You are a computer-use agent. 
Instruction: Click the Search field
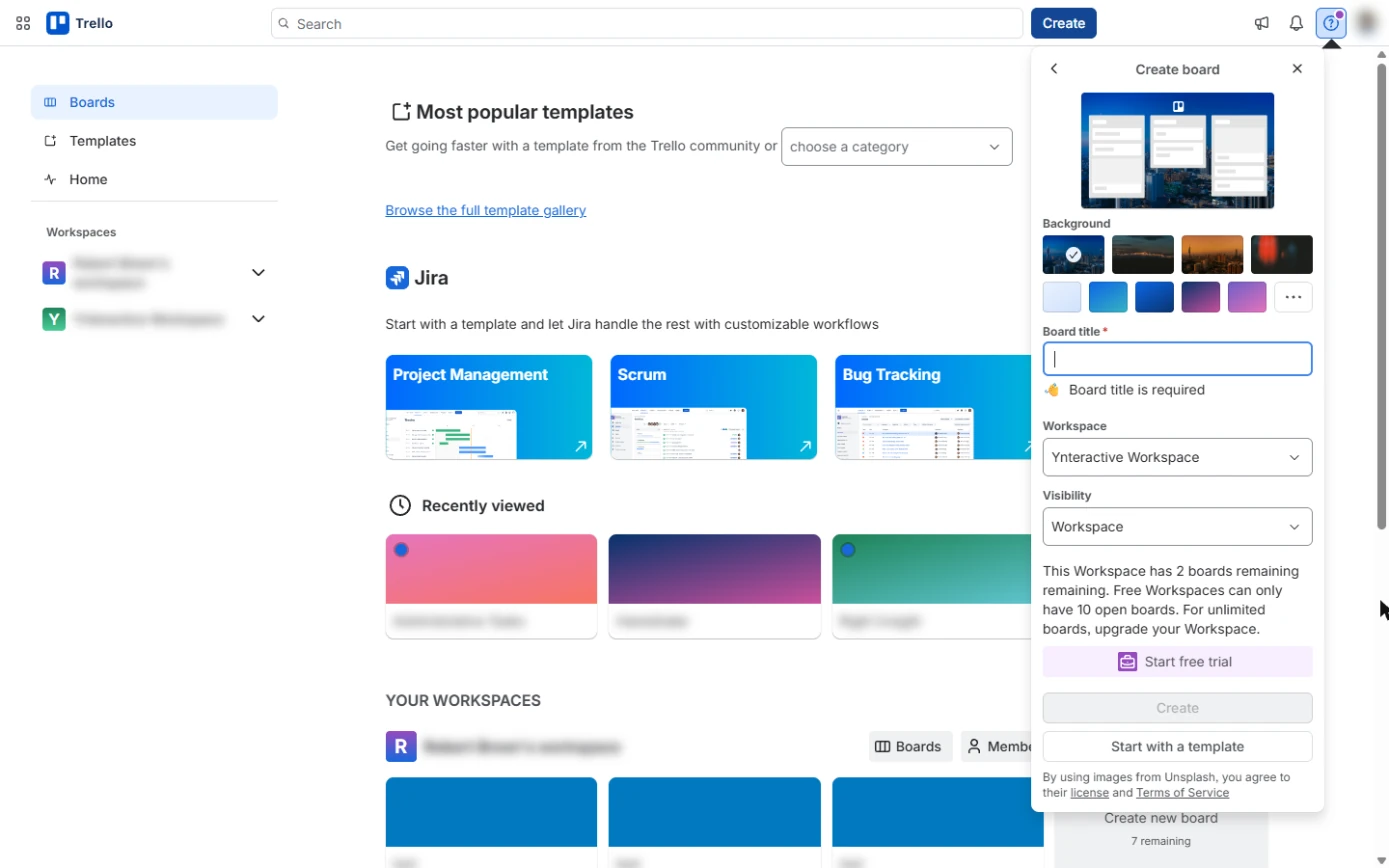pos(647,23)
